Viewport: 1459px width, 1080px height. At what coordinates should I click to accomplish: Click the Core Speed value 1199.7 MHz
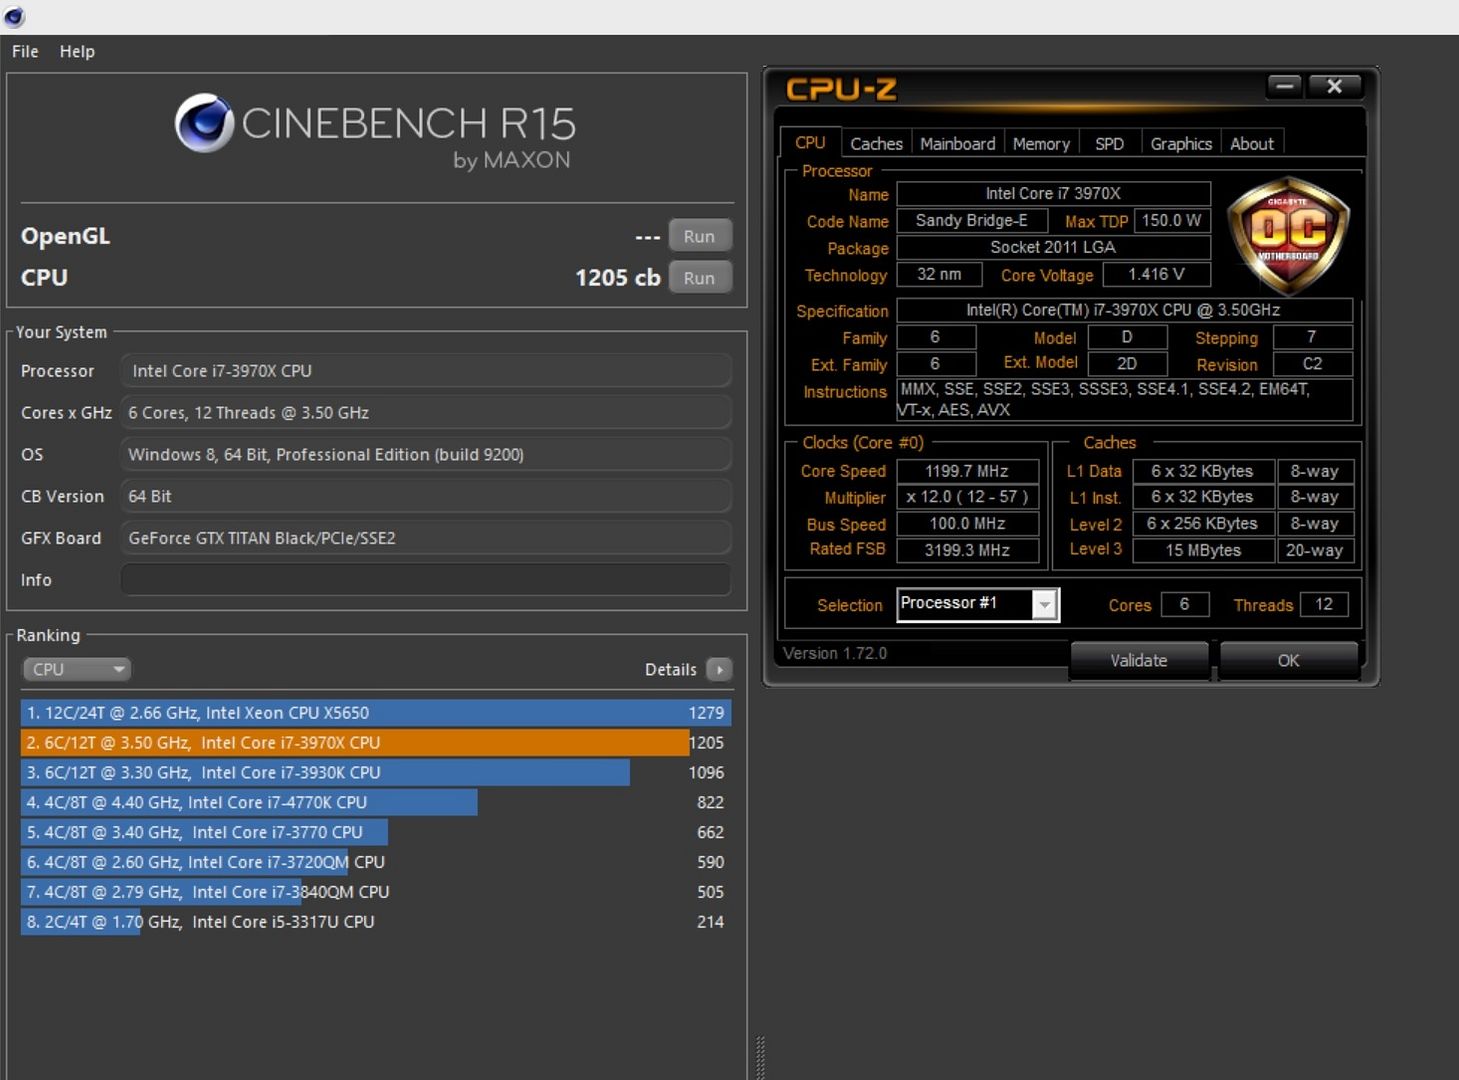pos(967,471)
